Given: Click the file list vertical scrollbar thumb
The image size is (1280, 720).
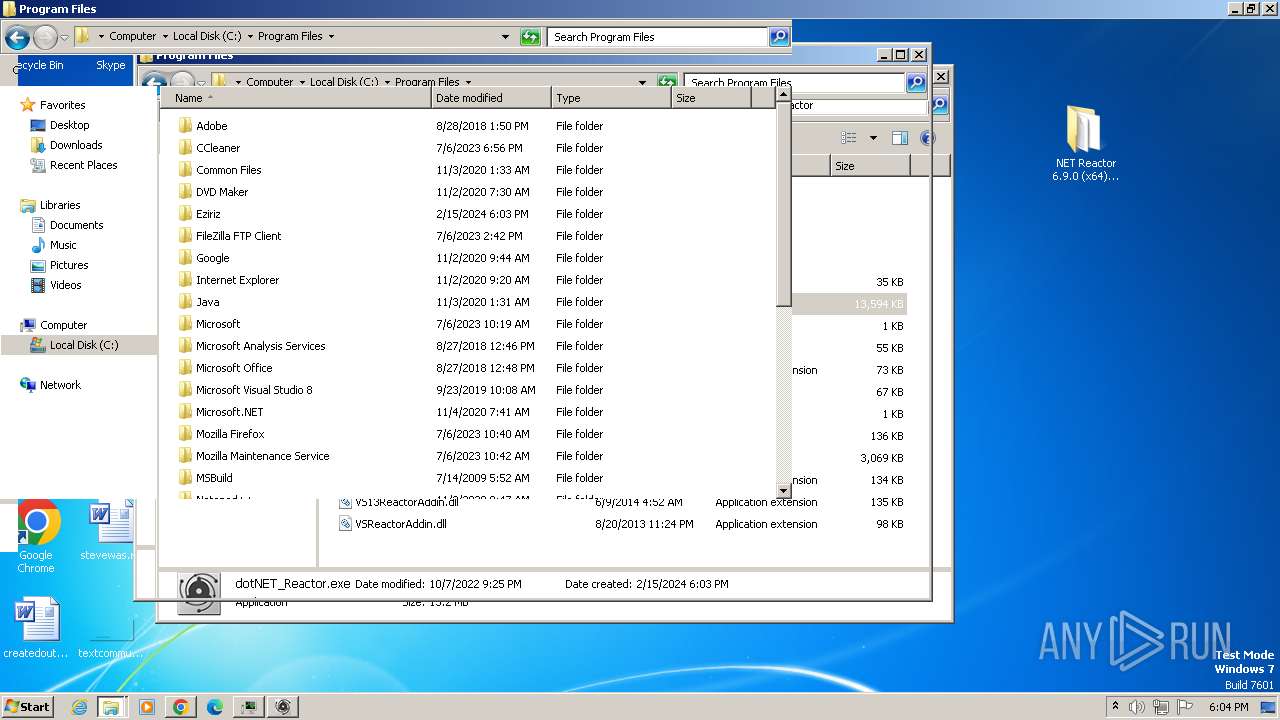Looking at the screenshot, I should [783, 205].
